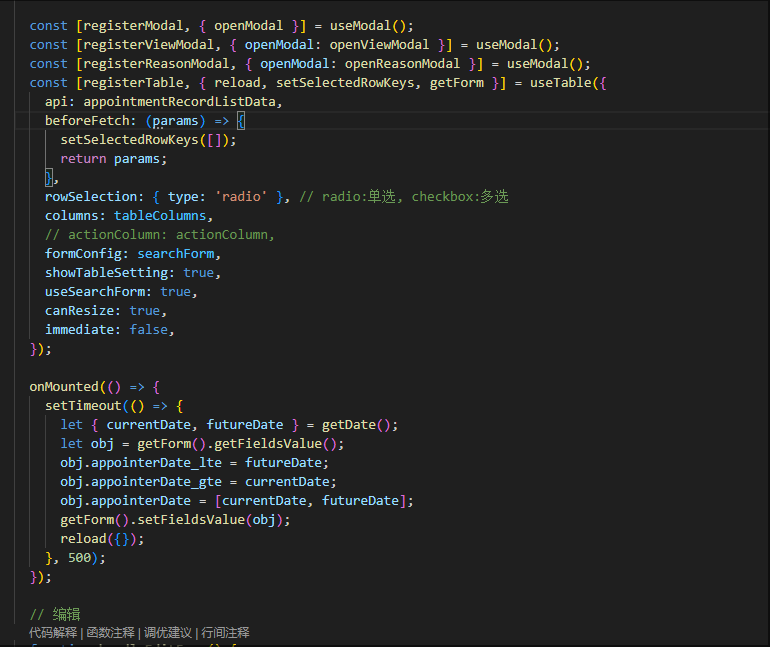This screenshot has width=770, height=647.
Task: Click the commented-out 'actionColumn' line
Action: (160, 235)
